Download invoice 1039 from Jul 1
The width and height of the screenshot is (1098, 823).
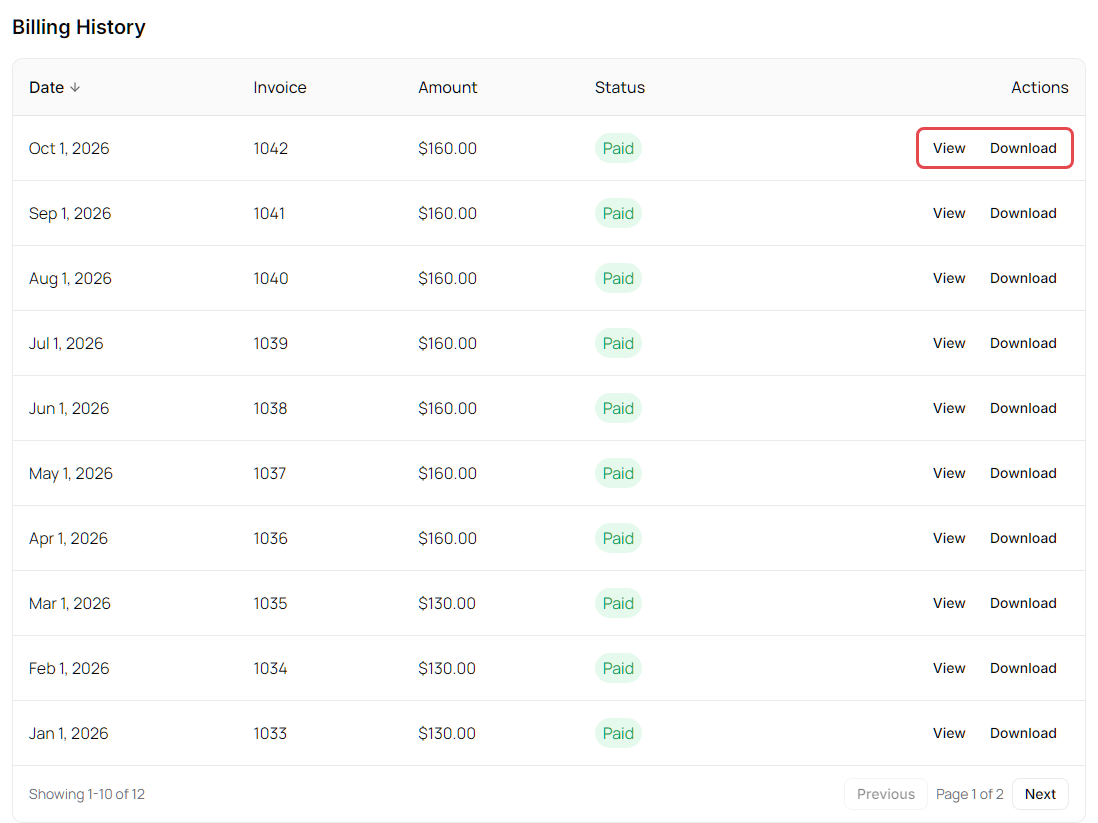click(1023, 343)
